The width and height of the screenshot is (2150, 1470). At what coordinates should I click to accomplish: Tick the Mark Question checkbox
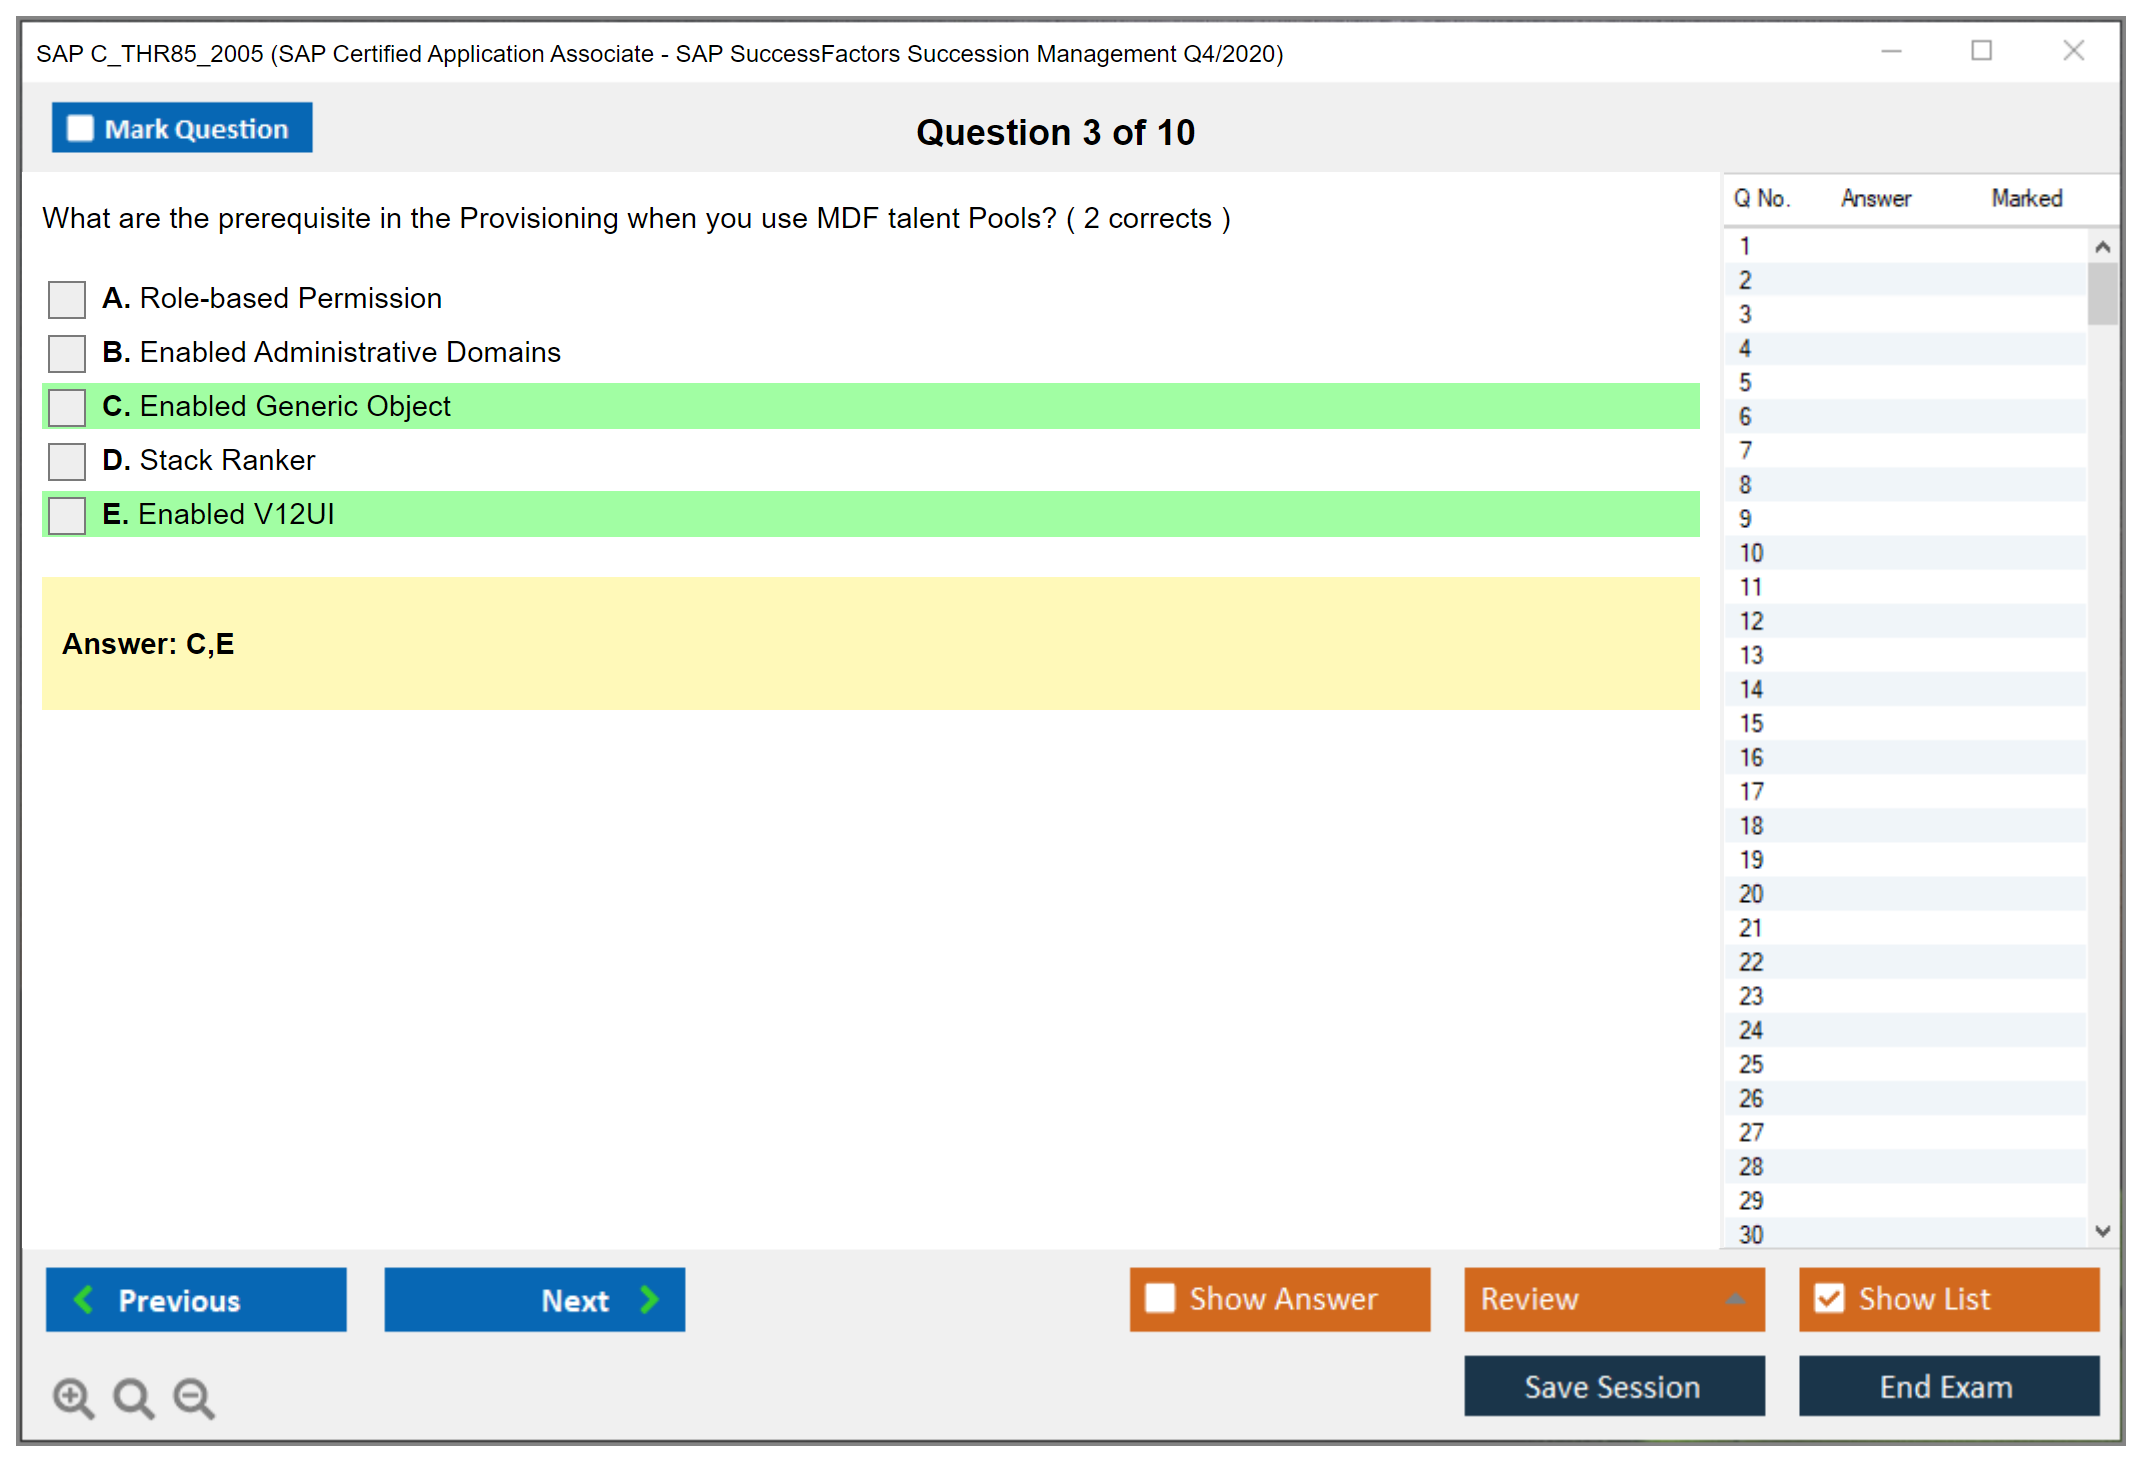[80, 128]
